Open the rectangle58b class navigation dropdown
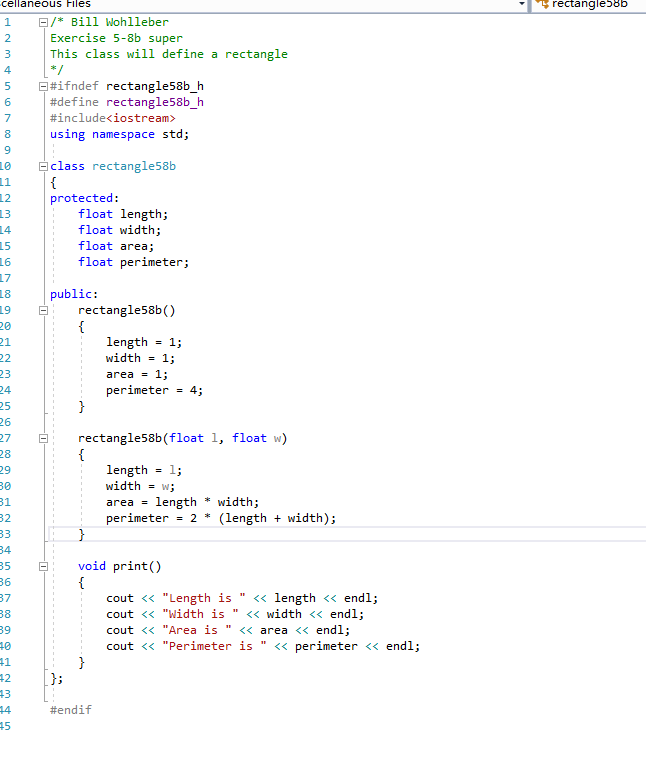The width and height of the screenshot is (646, 773). [x=589, y=4]
